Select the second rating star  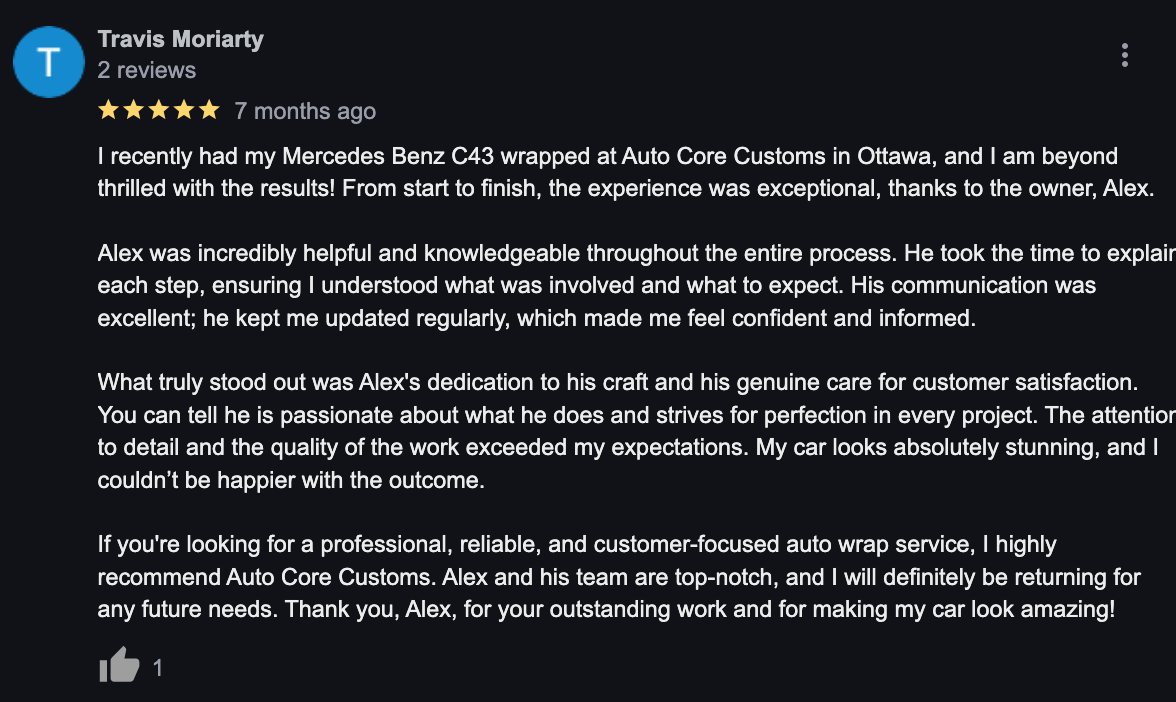point(134,110)
